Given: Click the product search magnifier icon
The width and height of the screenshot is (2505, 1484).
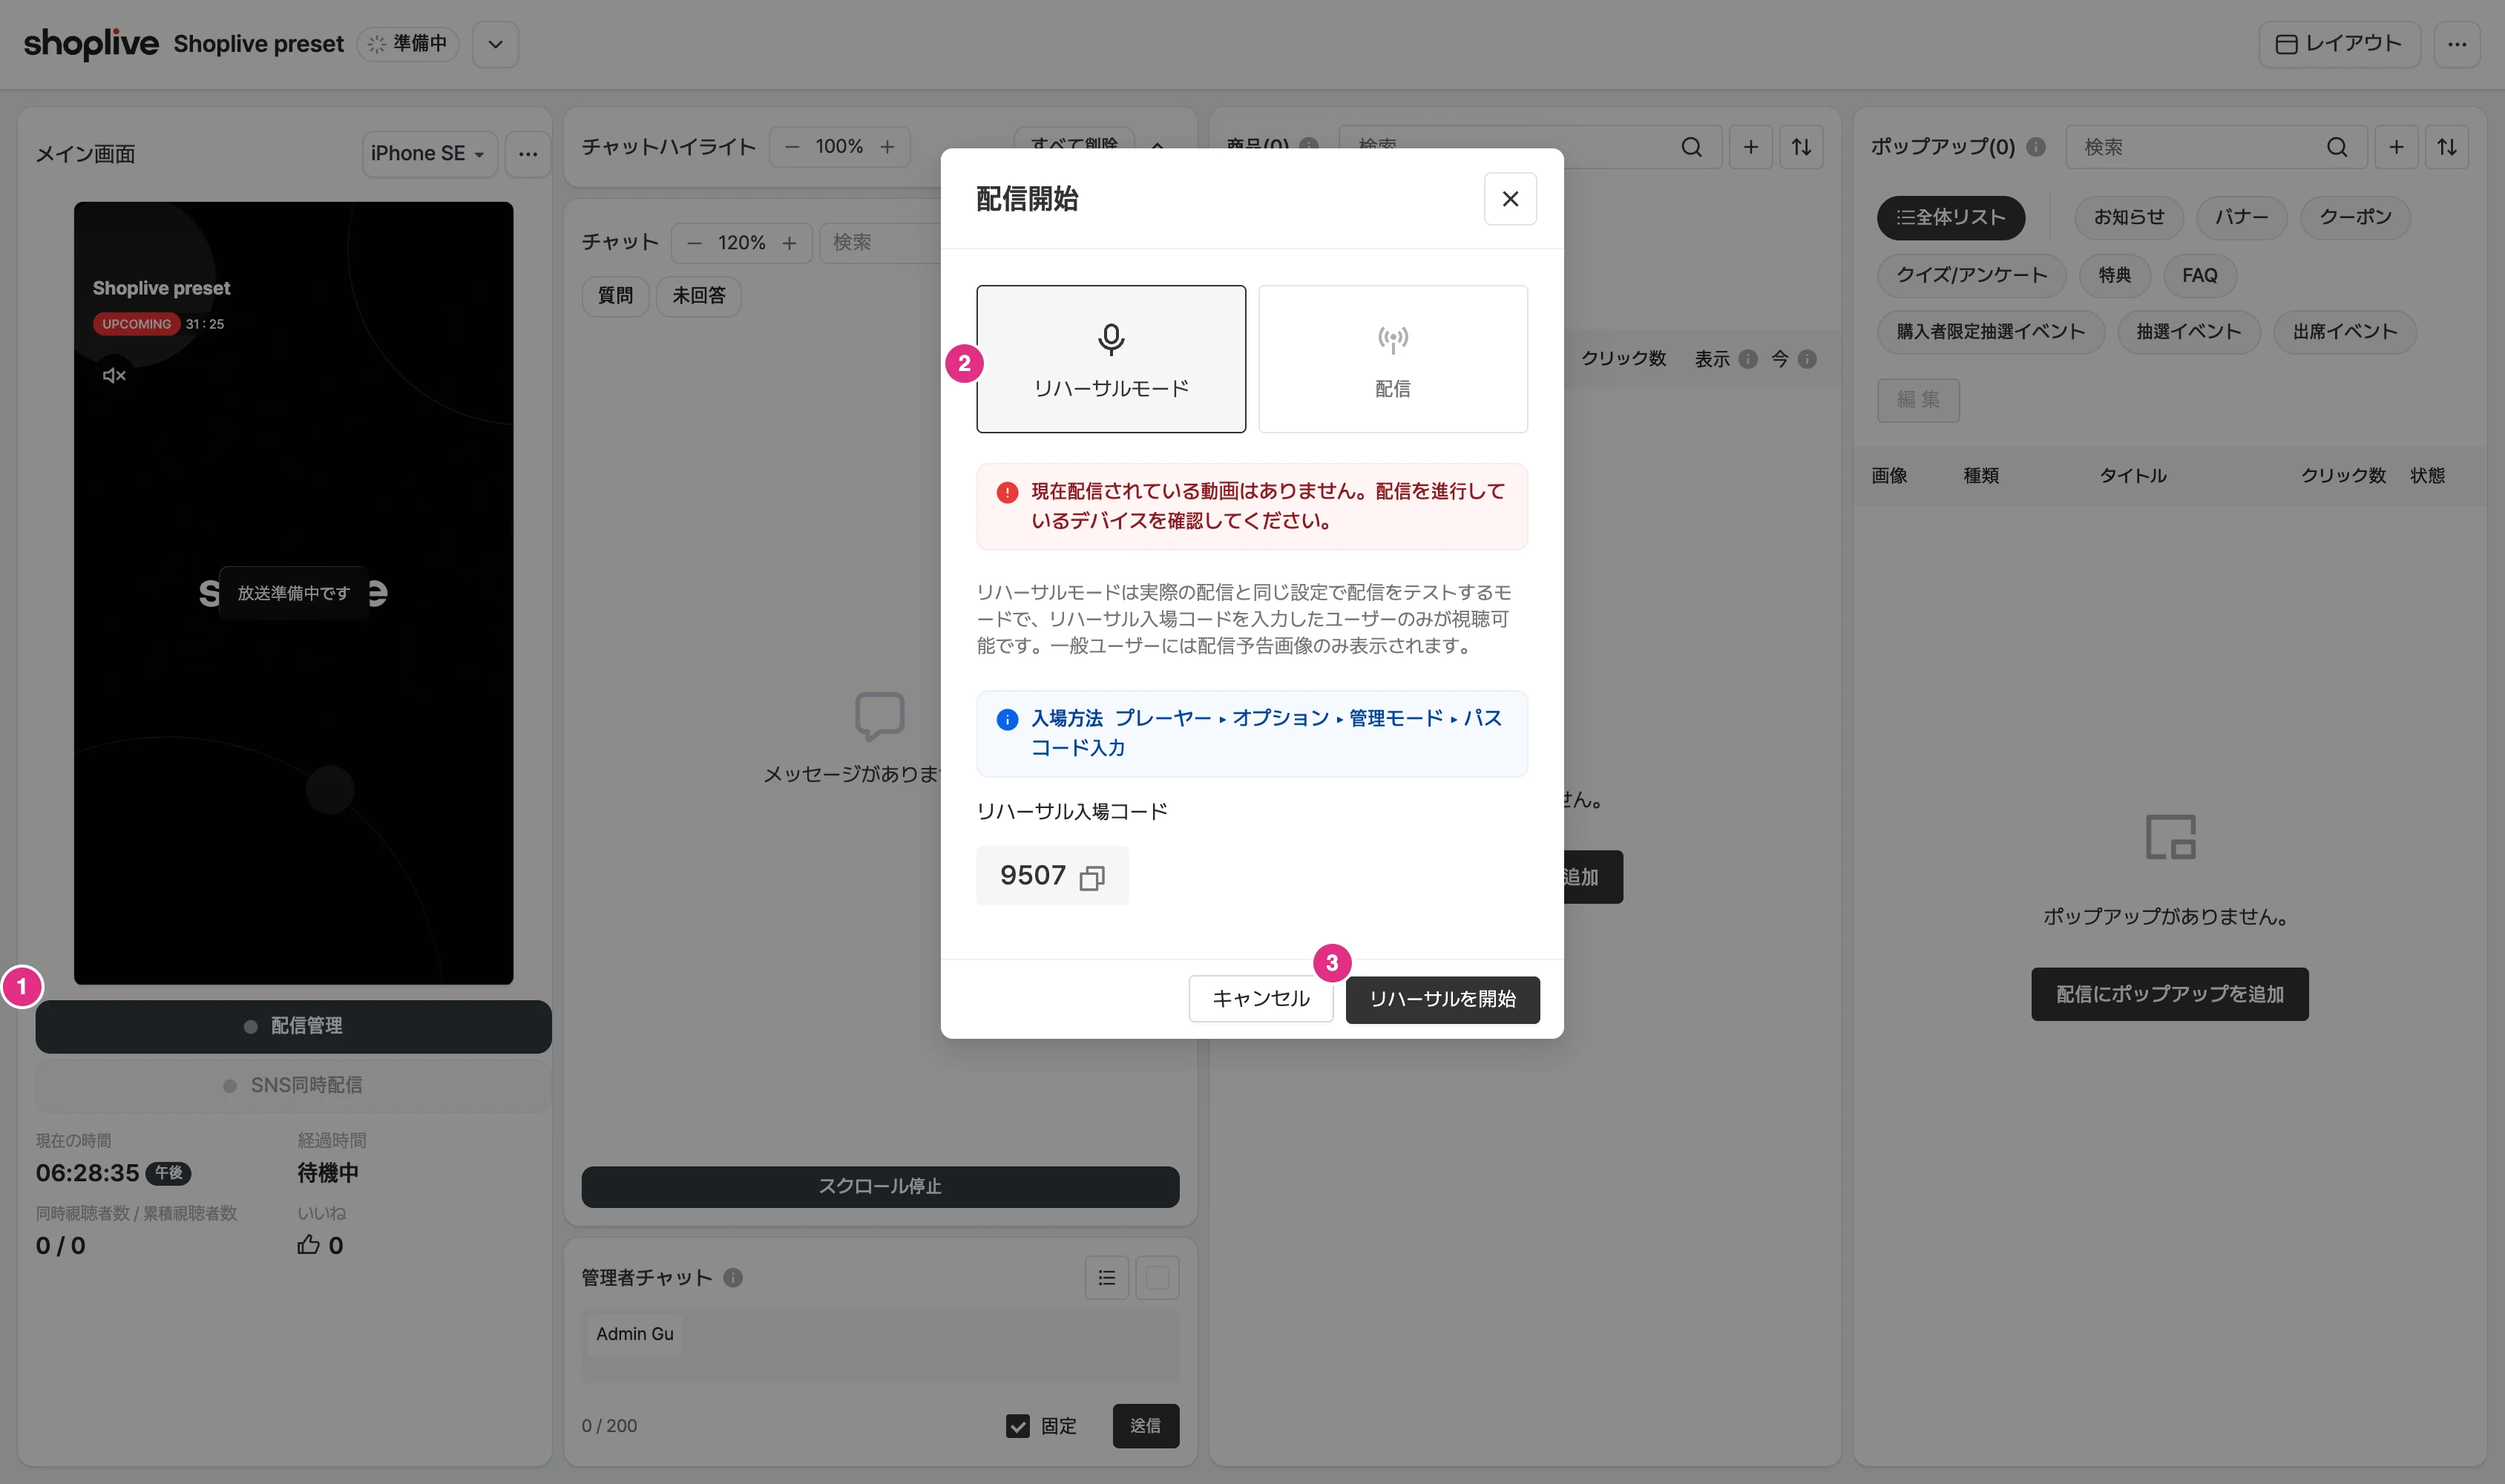Looking at the screenshot, I should click(1691, 147).
